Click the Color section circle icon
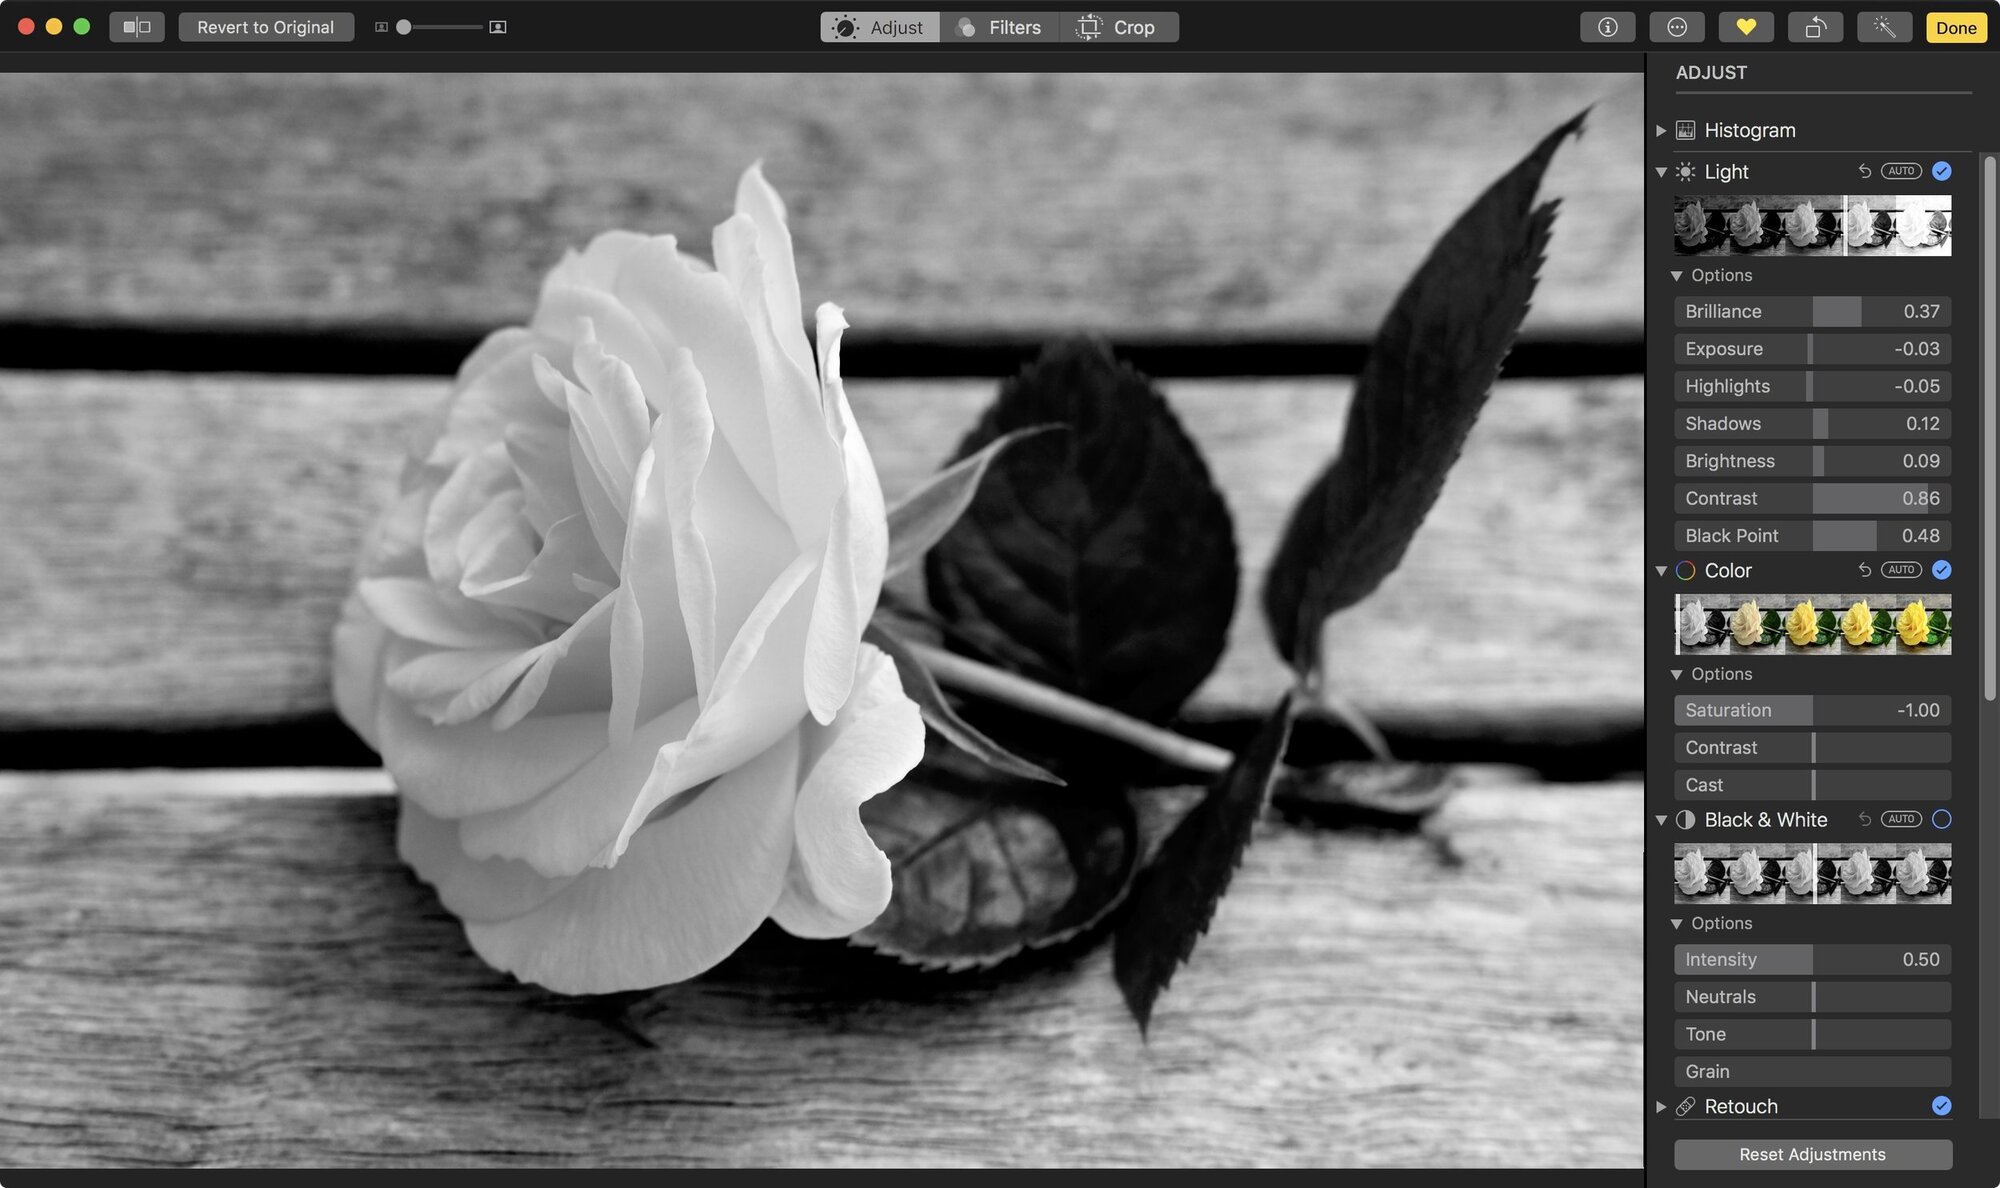 coord(1685,570)
